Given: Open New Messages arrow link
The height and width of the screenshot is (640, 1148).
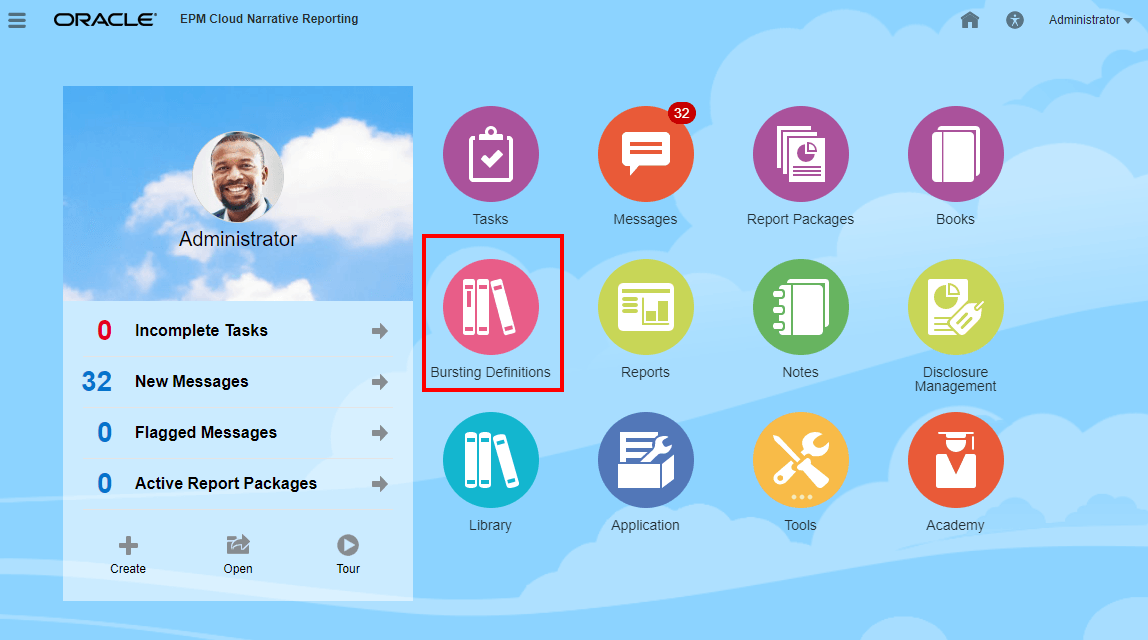Looking at the screenshot, I should [379, 382].
